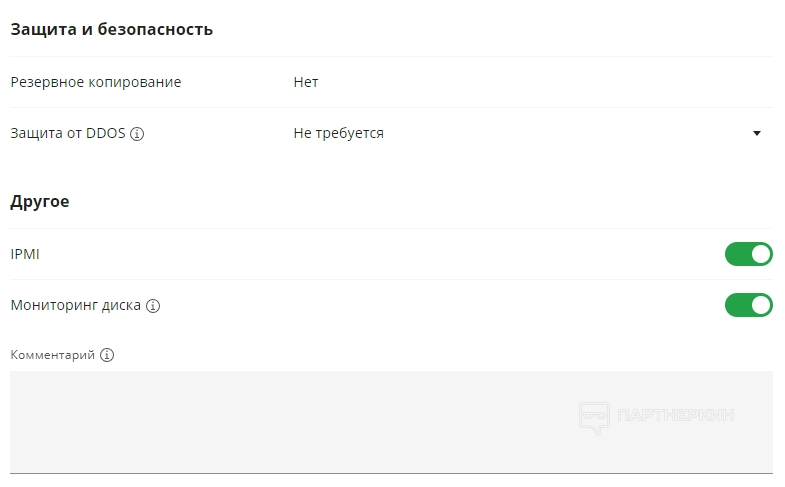Turn off the Мониторинг диска toggle
785x487 pixels.
[x=748, y=305]
